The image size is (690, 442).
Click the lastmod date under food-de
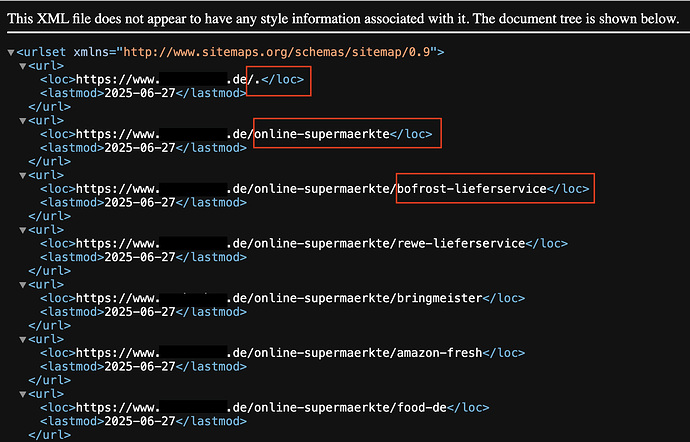tap(140, 421)
